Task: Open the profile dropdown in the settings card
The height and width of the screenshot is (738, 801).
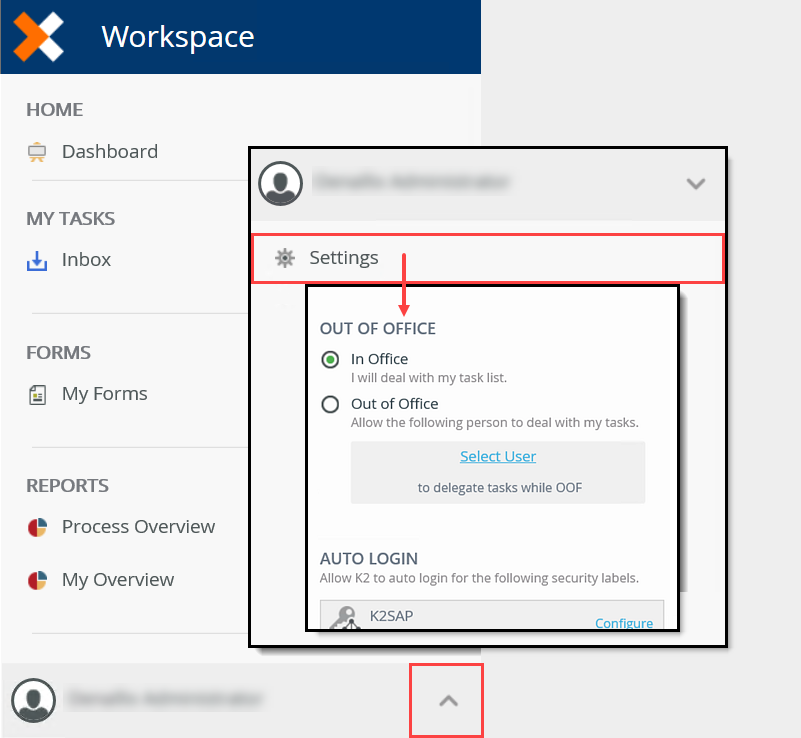Action: click(x=696, y=184)
